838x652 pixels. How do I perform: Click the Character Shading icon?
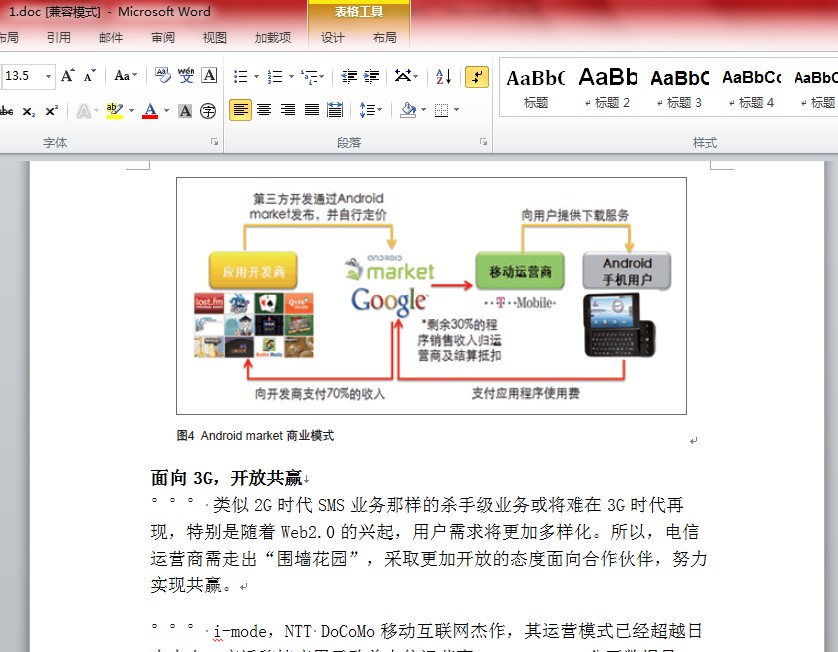point(185,111)
